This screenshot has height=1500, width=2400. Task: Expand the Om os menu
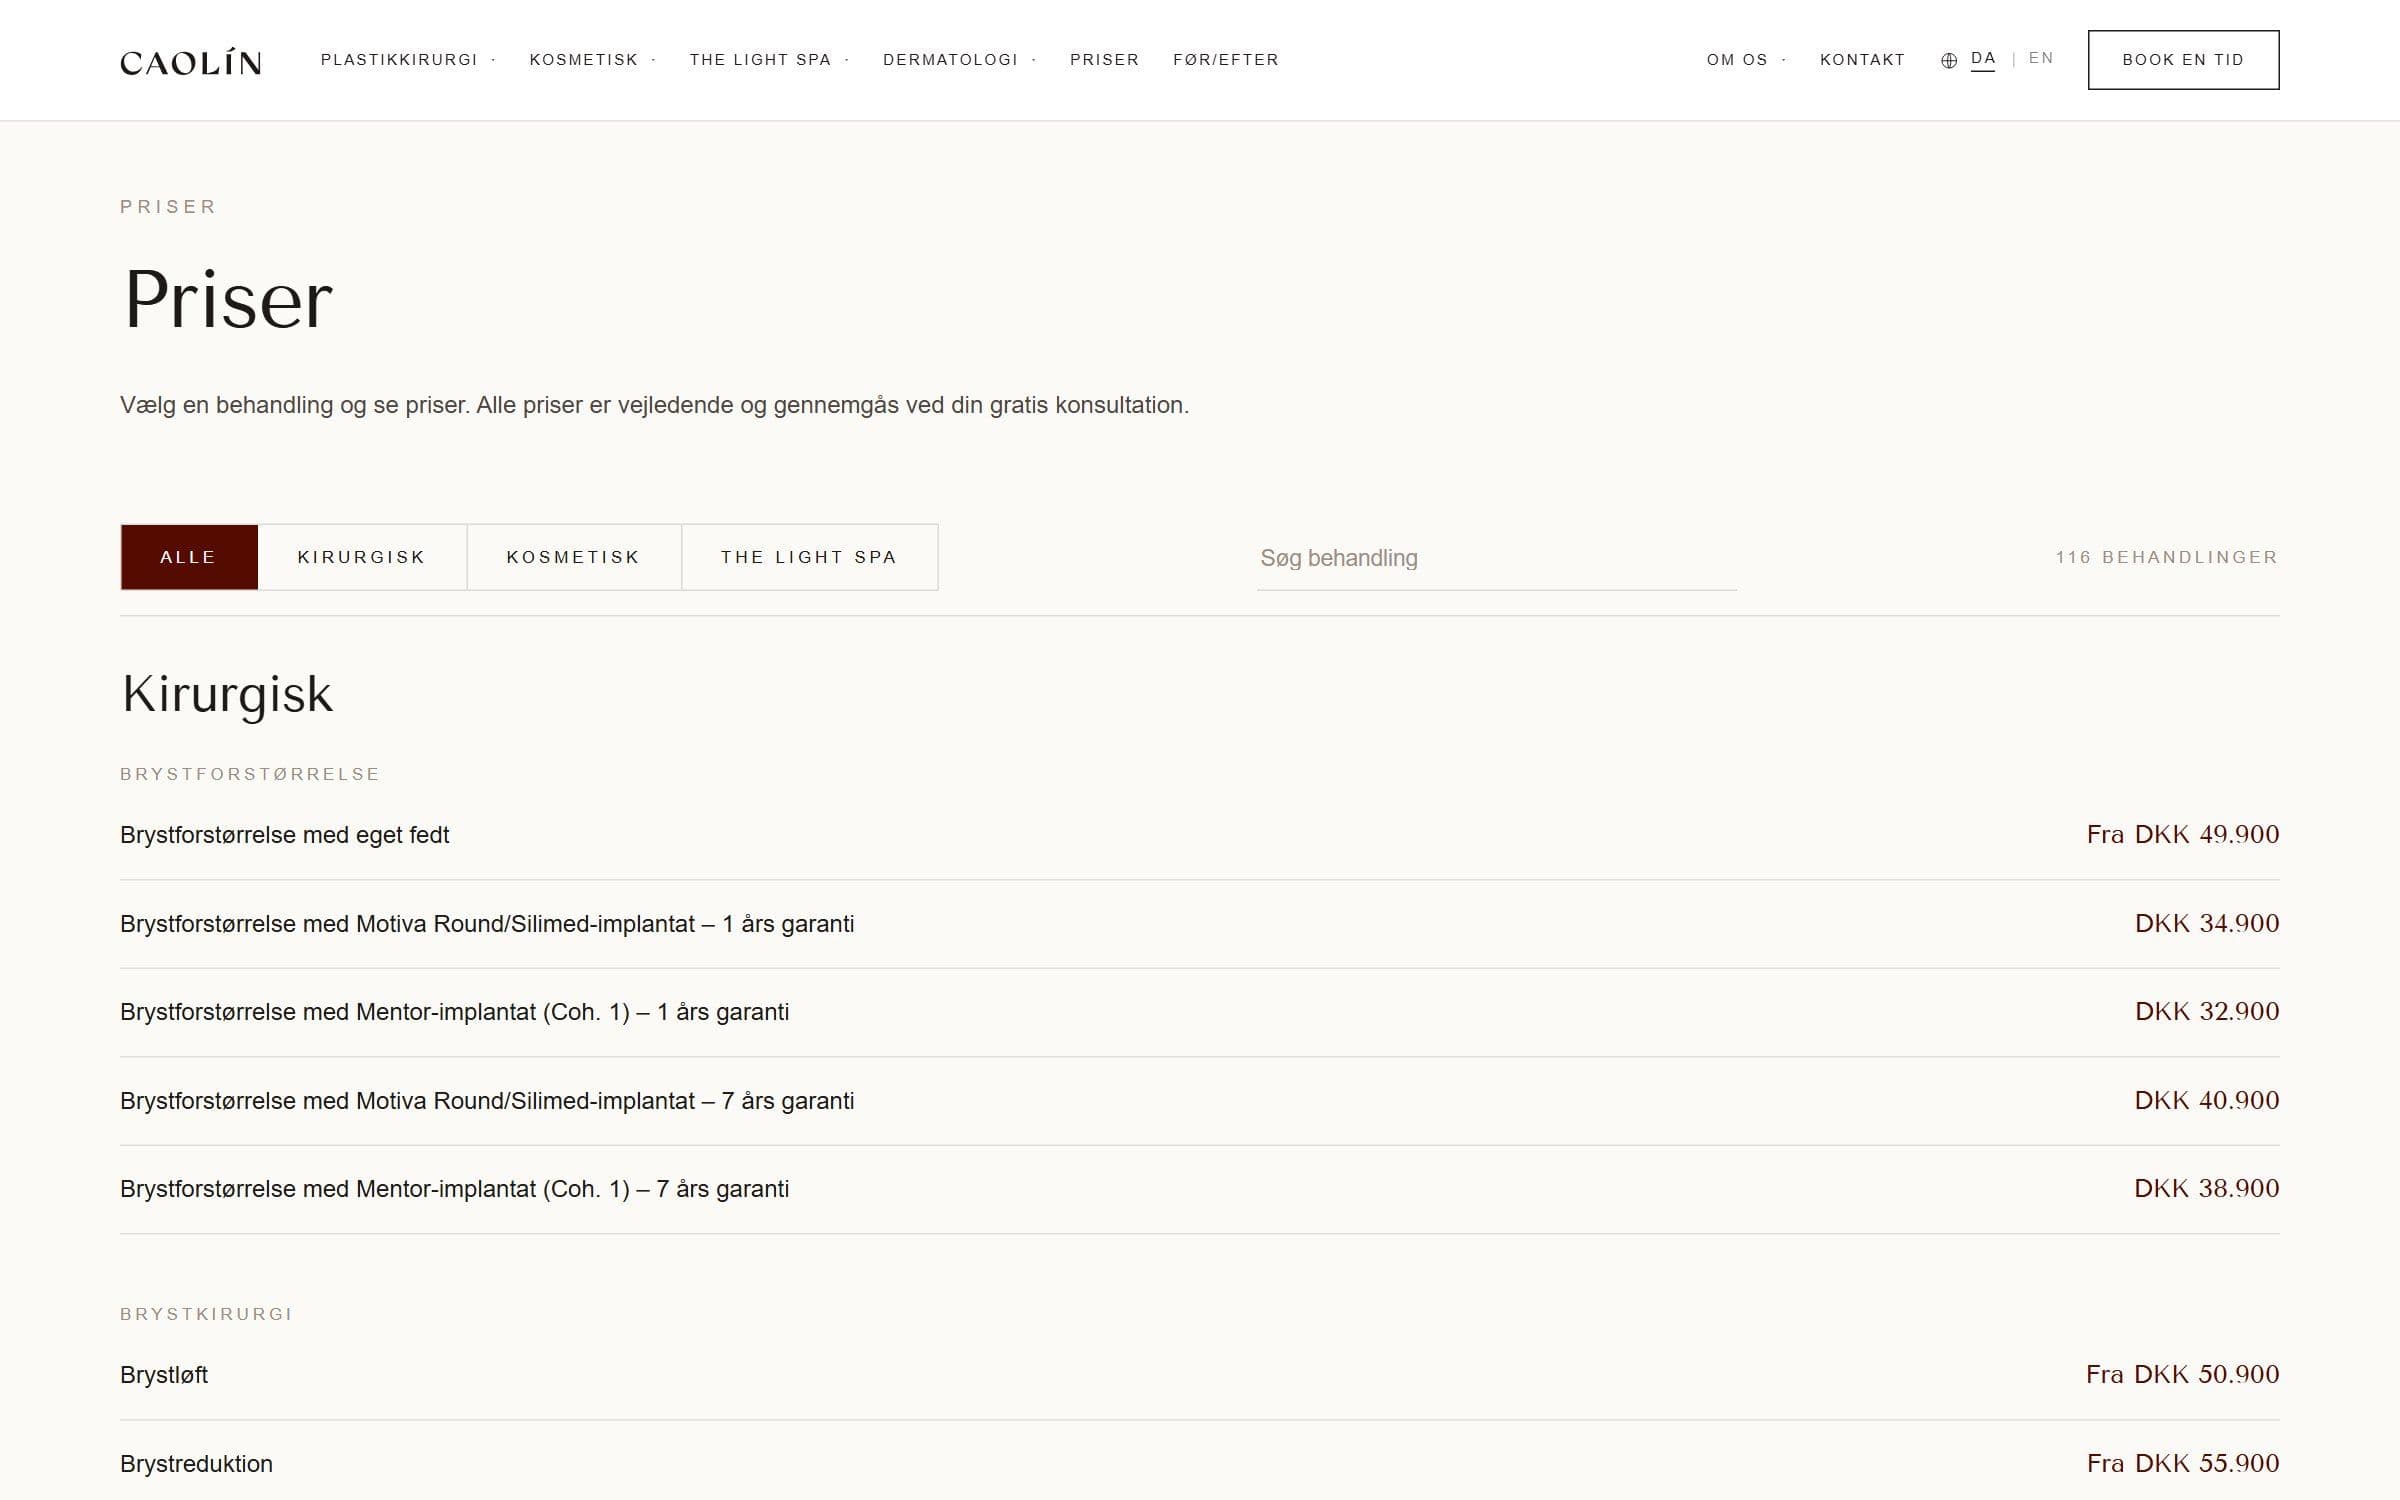(1746, 60)
